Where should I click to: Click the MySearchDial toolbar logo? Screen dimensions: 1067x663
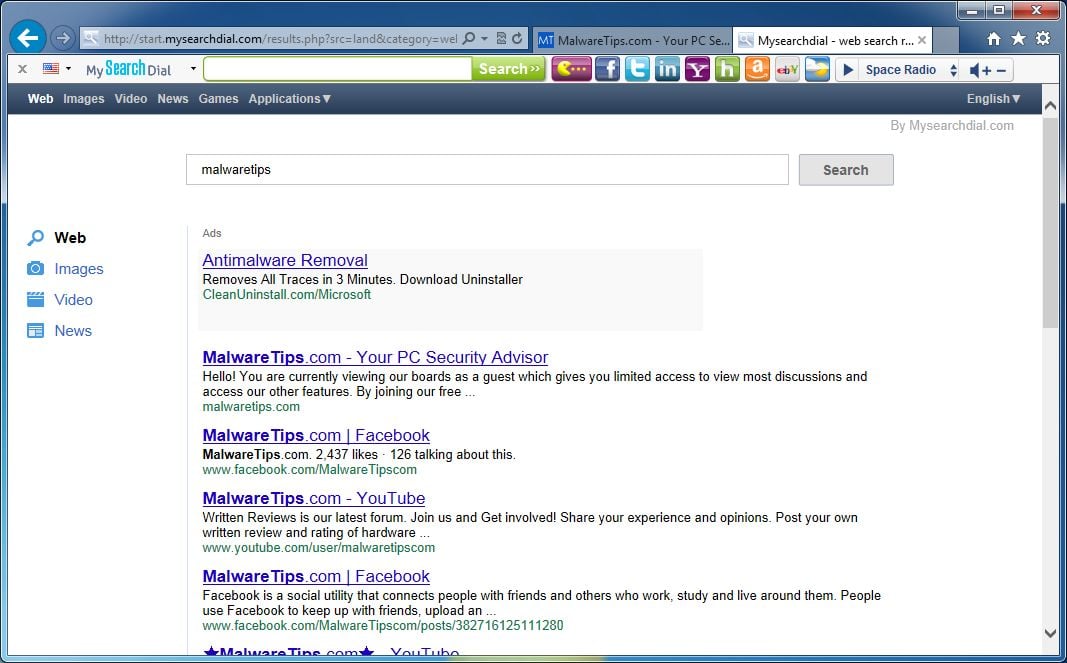pyautogui.click(x=129, y=69)
